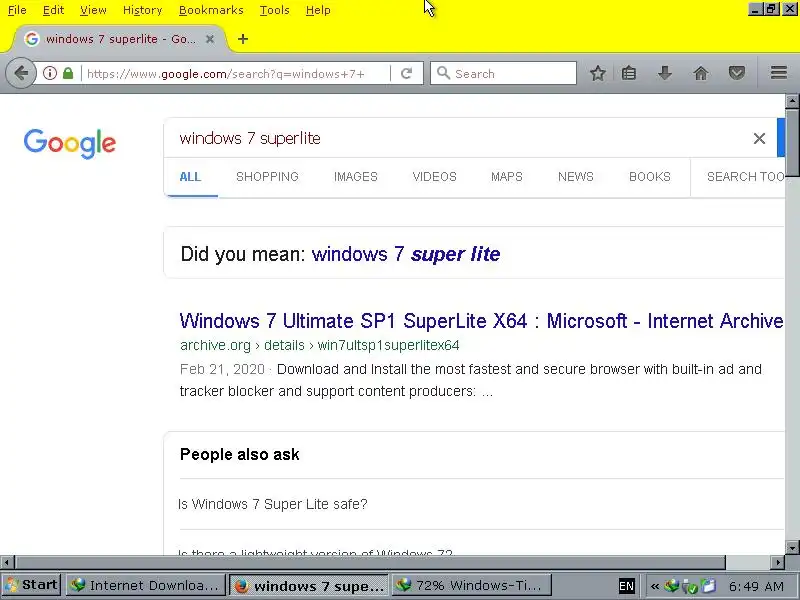Open Windows 7 Ultimate SP1 SuperLite X64 result
800x600 pixels.
481,321
